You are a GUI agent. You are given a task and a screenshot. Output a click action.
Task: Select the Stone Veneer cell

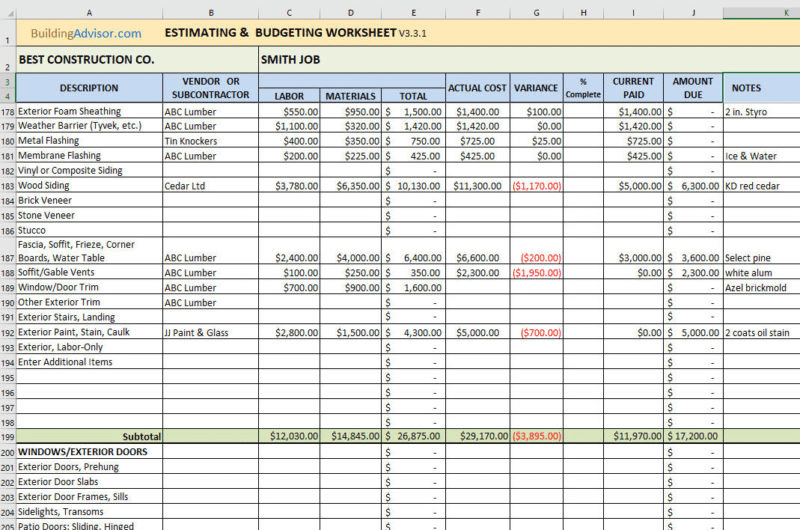pos(89,215)
